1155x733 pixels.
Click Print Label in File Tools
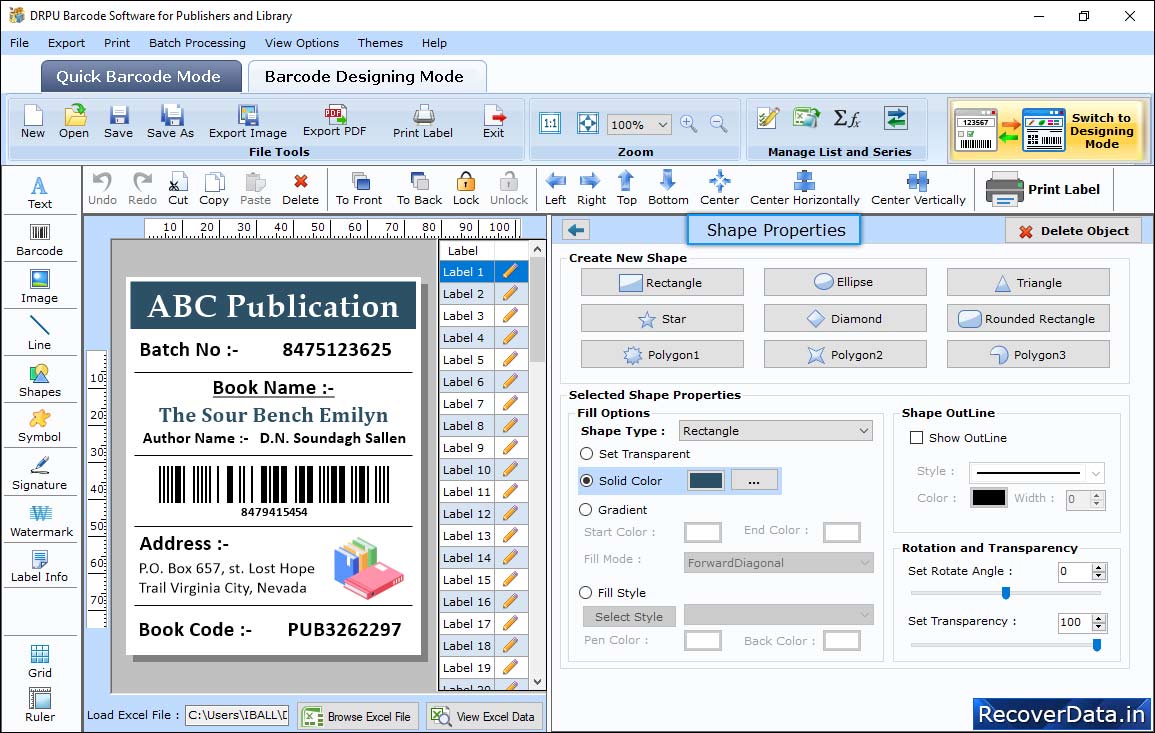tap(423, 122)
